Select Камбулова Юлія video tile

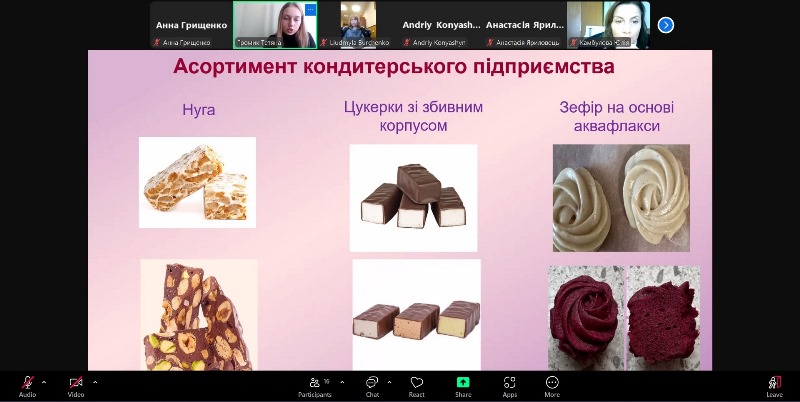pyautogui.click(x=609, y=25)
